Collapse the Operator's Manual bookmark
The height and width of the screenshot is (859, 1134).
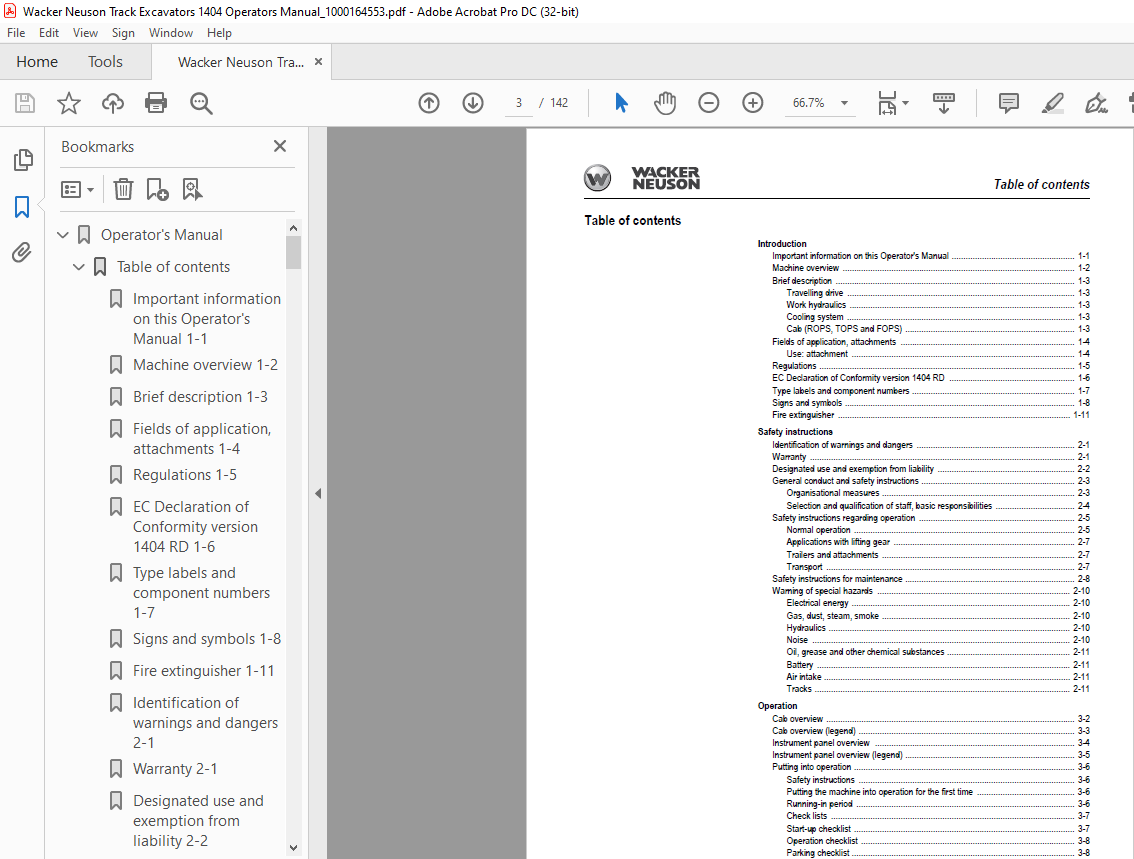click(x=63, y=235)
